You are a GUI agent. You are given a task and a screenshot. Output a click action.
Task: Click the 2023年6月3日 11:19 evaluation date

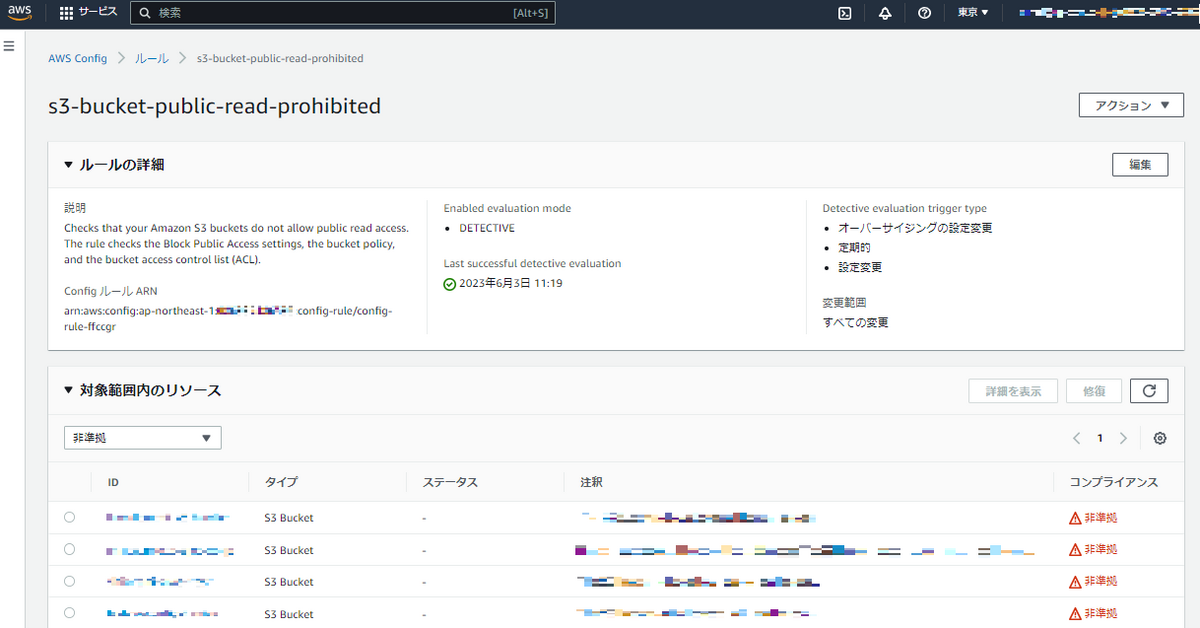click(511, 283)
